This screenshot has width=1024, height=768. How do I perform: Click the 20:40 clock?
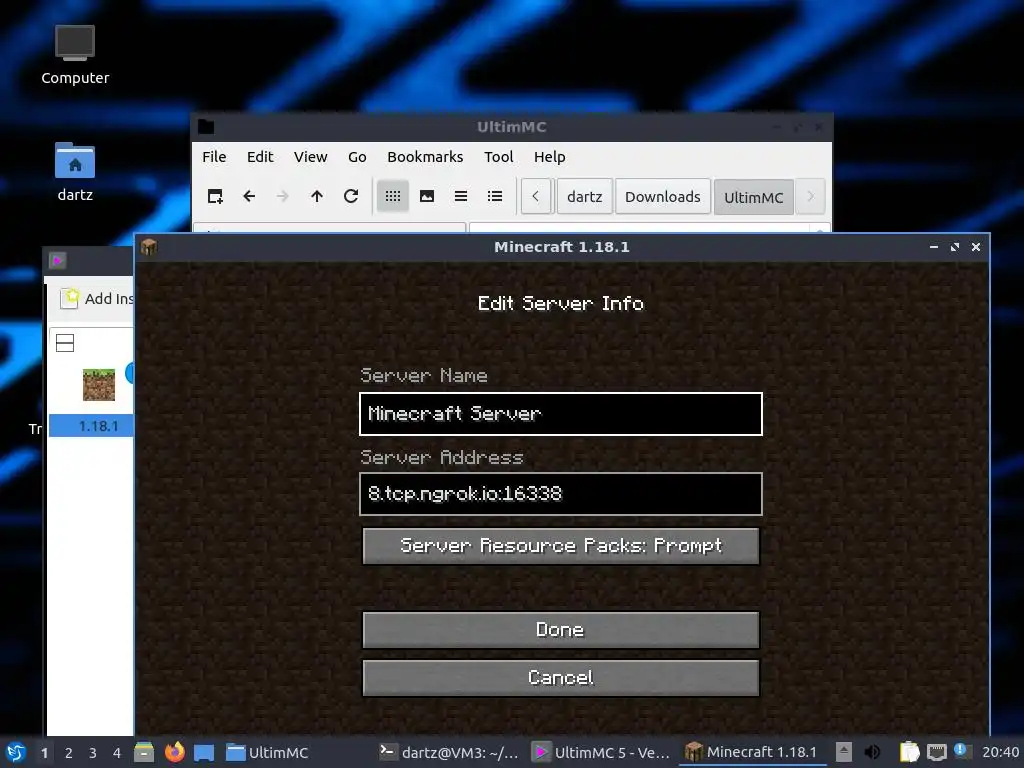coord(1000,752)
